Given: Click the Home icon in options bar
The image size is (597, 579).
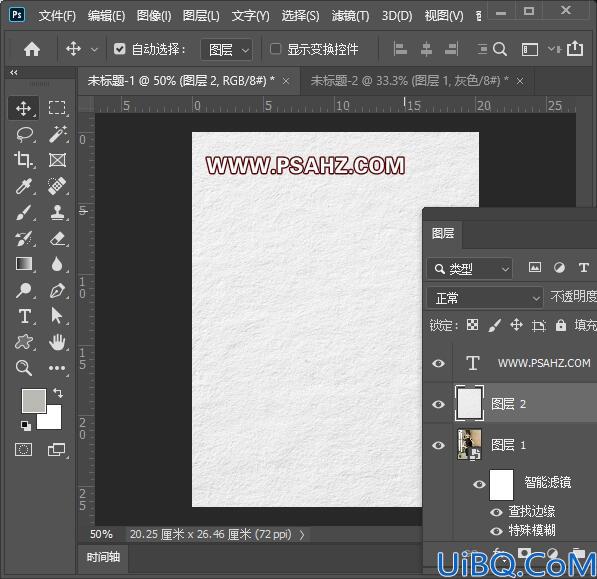Looking at the screenshot, I should point(32,49).
